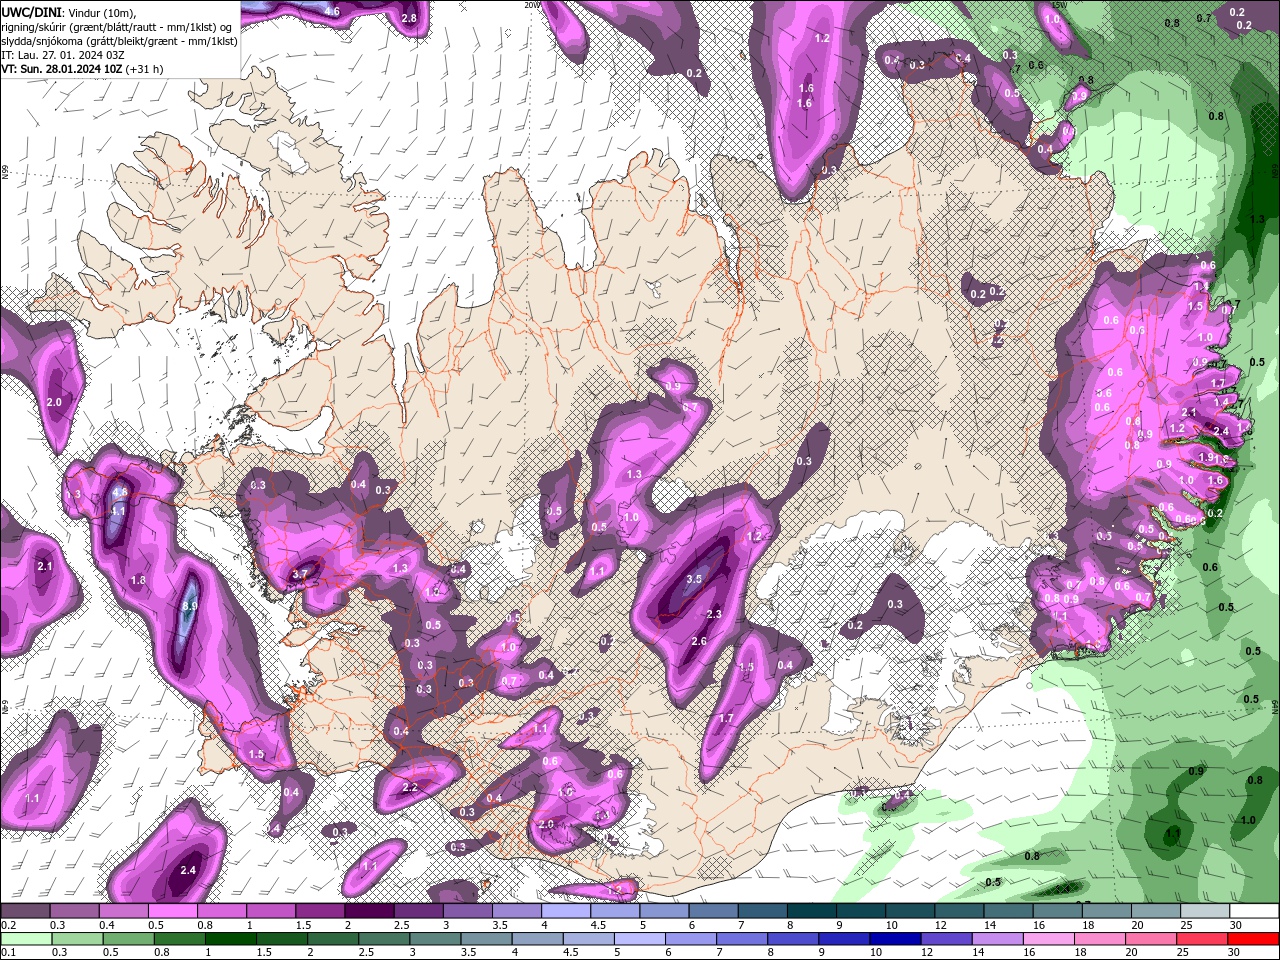Click the 4.1 value in the western snow band

coord(118,510)
